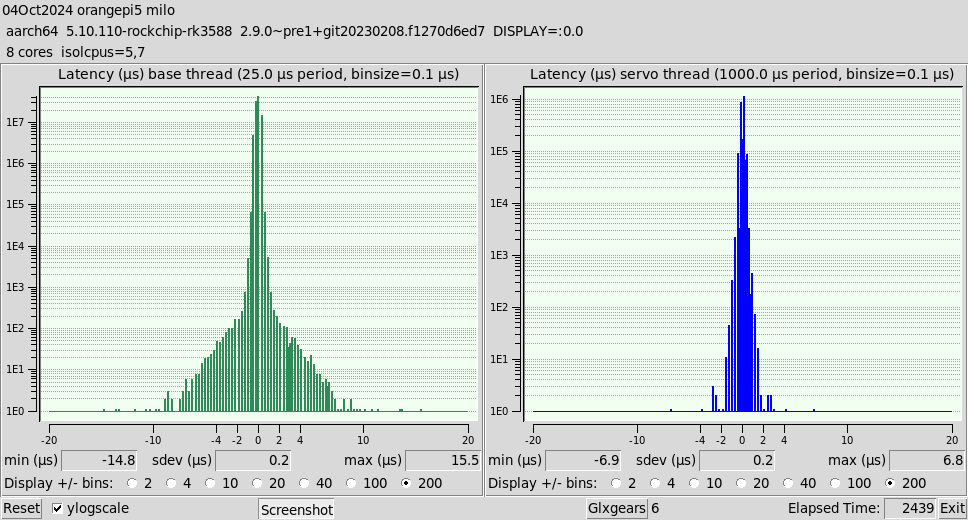Select 200 bins for base thread
The width and height of the screenshot is (968, 520).
tap(406, 483)
